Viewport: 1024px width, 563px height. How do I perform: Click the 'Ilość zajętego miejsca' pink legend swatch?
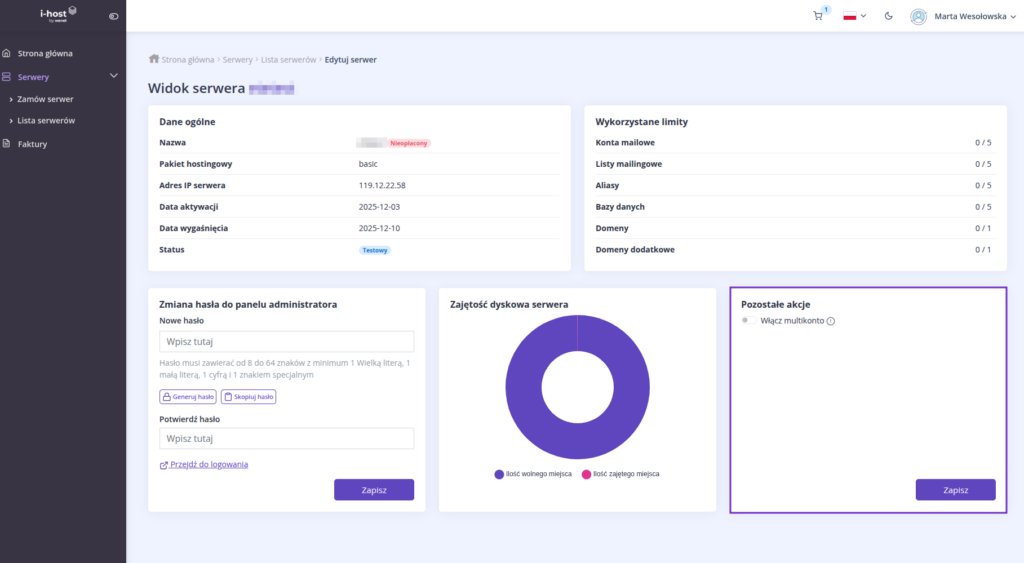[586, 474]
